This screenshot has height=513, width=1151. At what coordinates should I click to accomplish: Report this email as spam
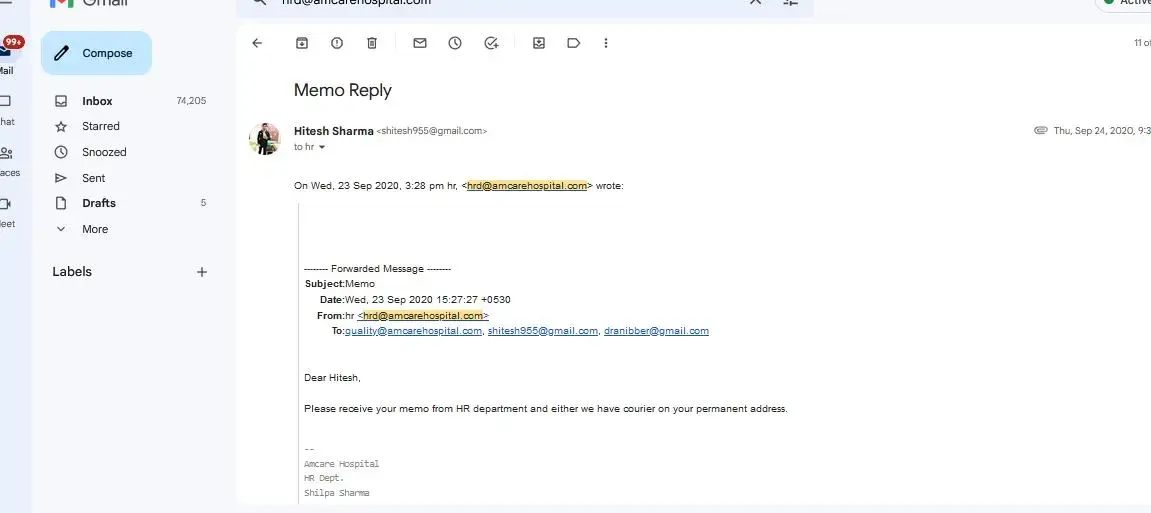[x=337, y=43]
